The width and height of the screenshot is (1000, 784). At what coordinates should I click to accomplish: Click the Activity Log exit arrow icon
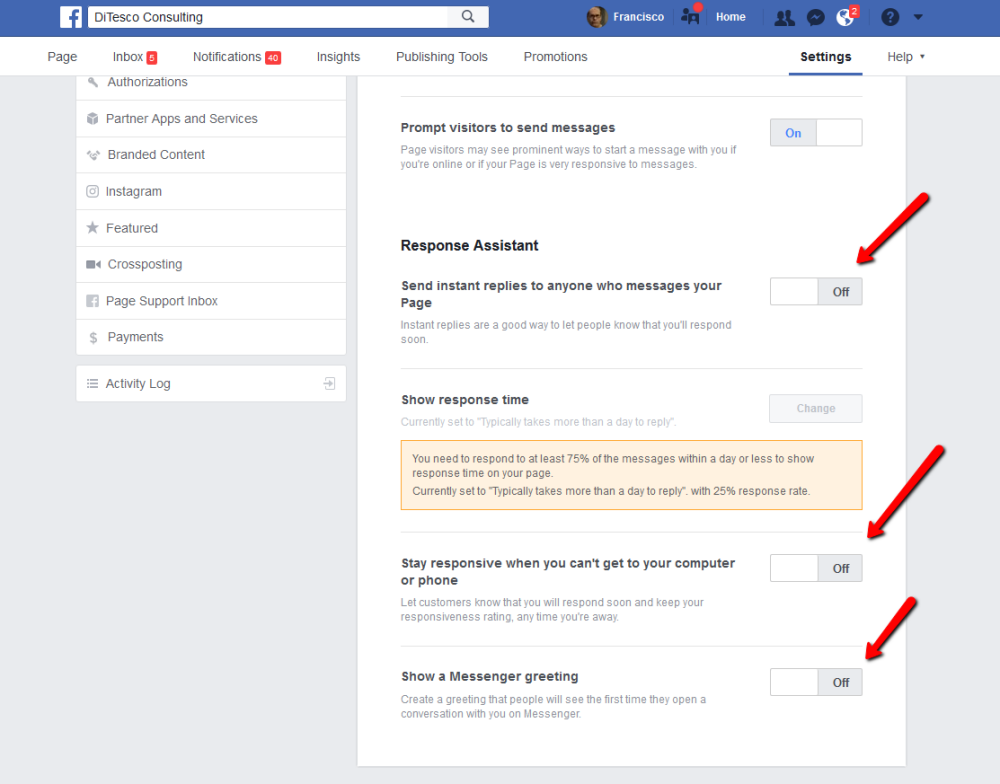tap(329, 383)
